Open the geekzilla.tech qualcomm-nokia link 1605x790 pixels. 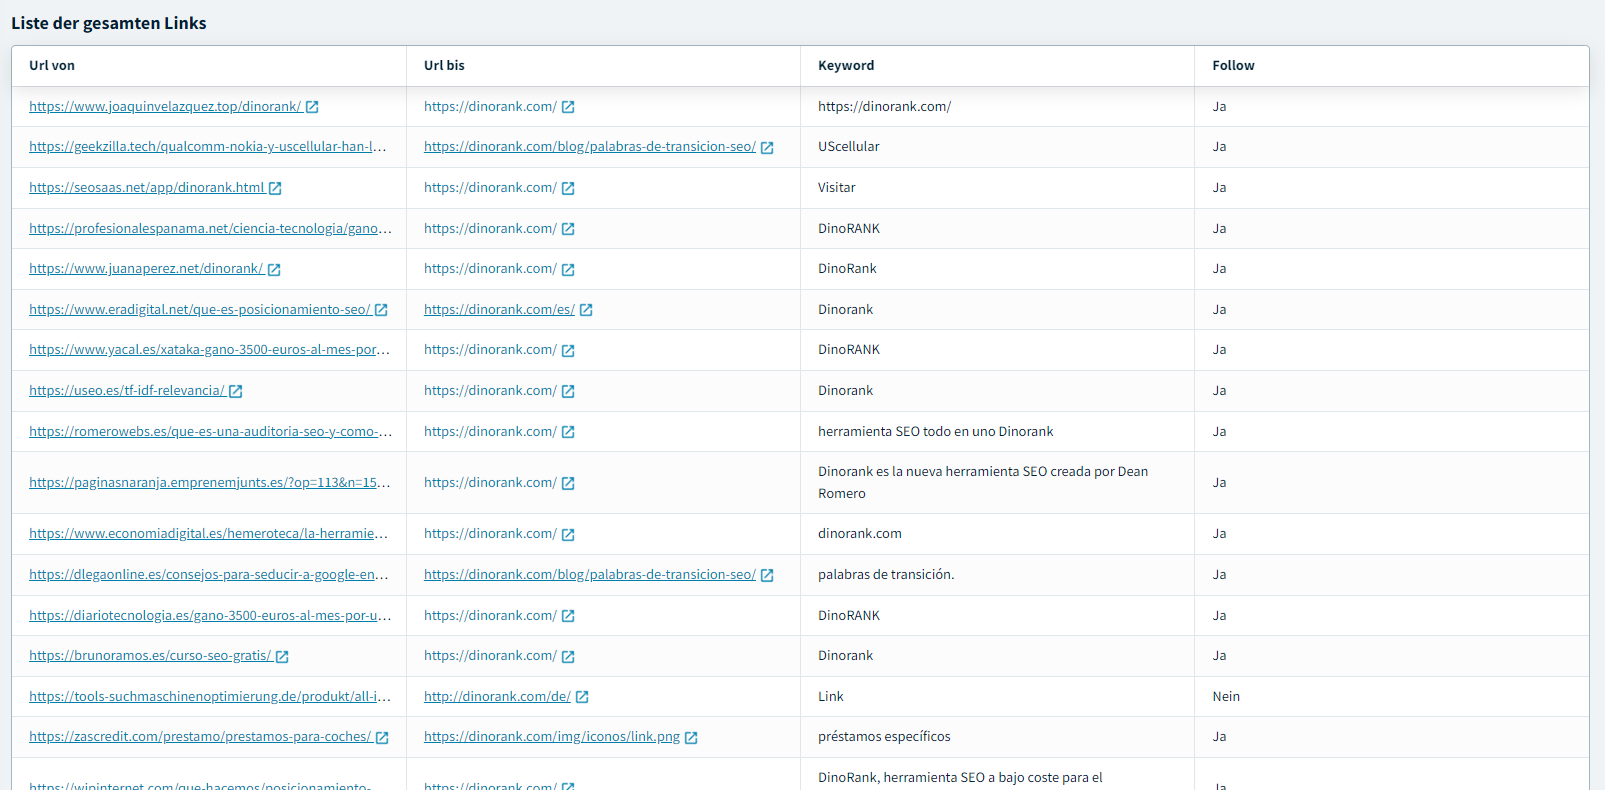[x=207, y=147]
